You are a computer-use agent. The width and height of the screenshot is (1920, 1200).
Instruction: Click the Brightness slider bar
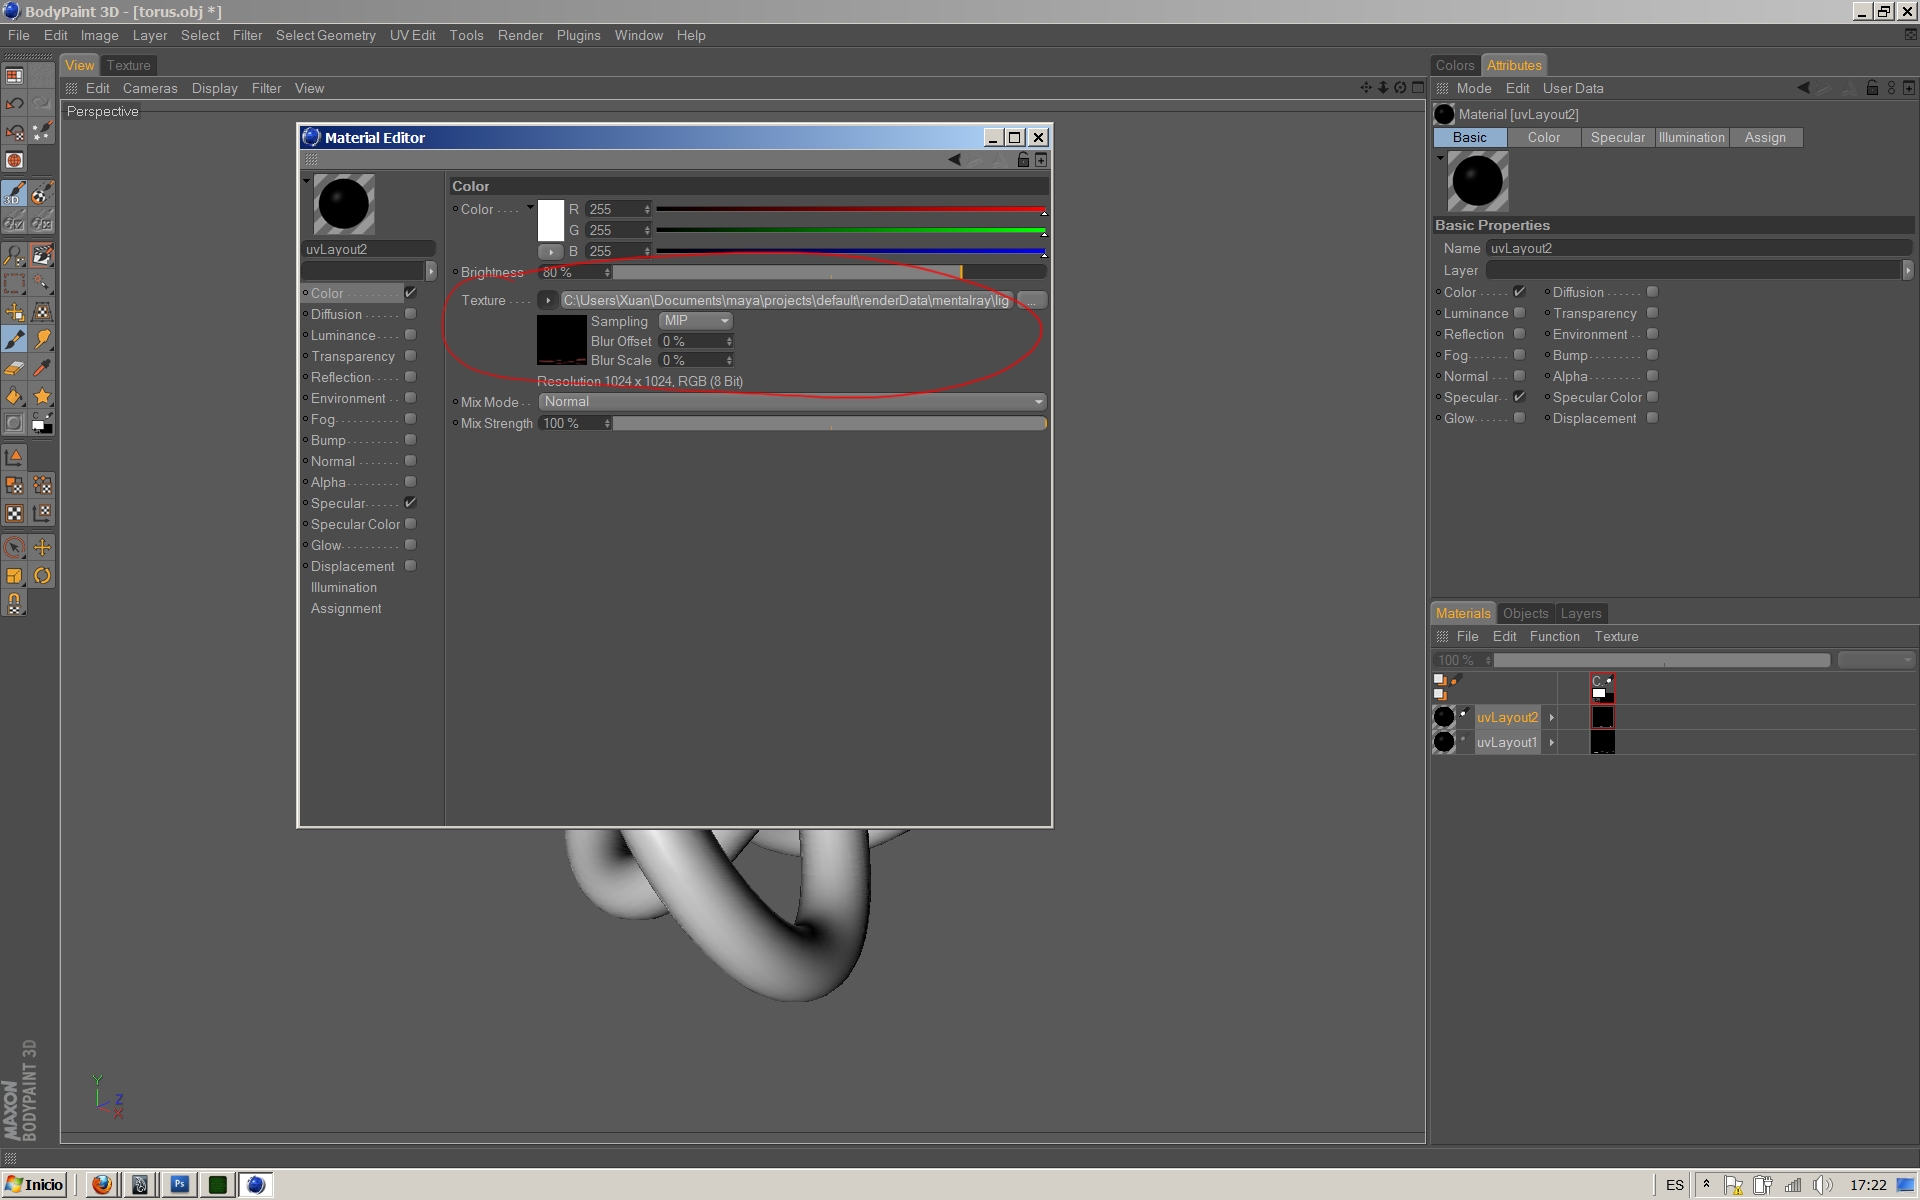click(830, 272)
